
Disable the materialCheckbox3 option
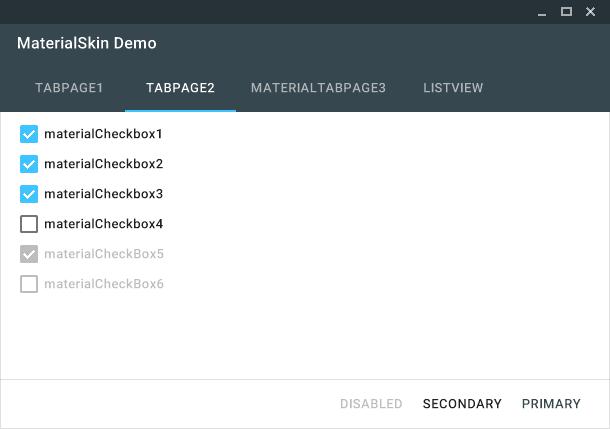29,194
